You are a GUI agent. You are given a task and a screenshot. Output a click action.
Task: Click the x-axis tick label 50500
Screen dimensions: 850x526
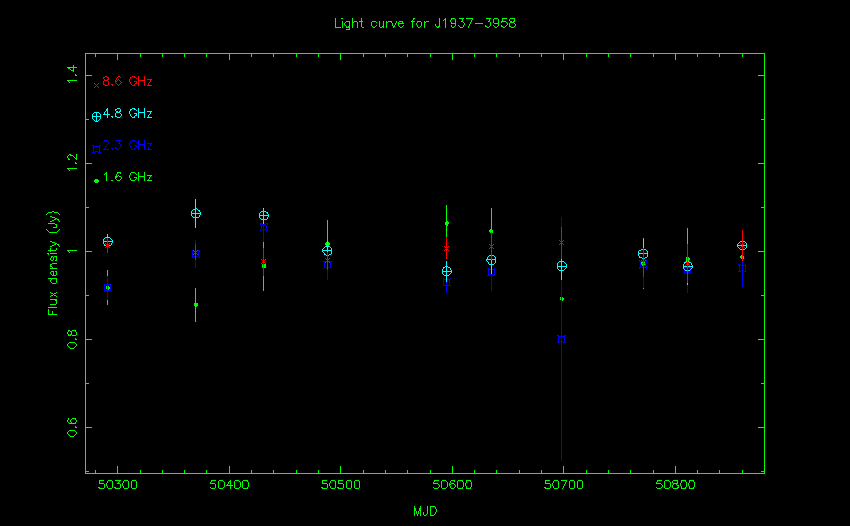tap(340, 485)
